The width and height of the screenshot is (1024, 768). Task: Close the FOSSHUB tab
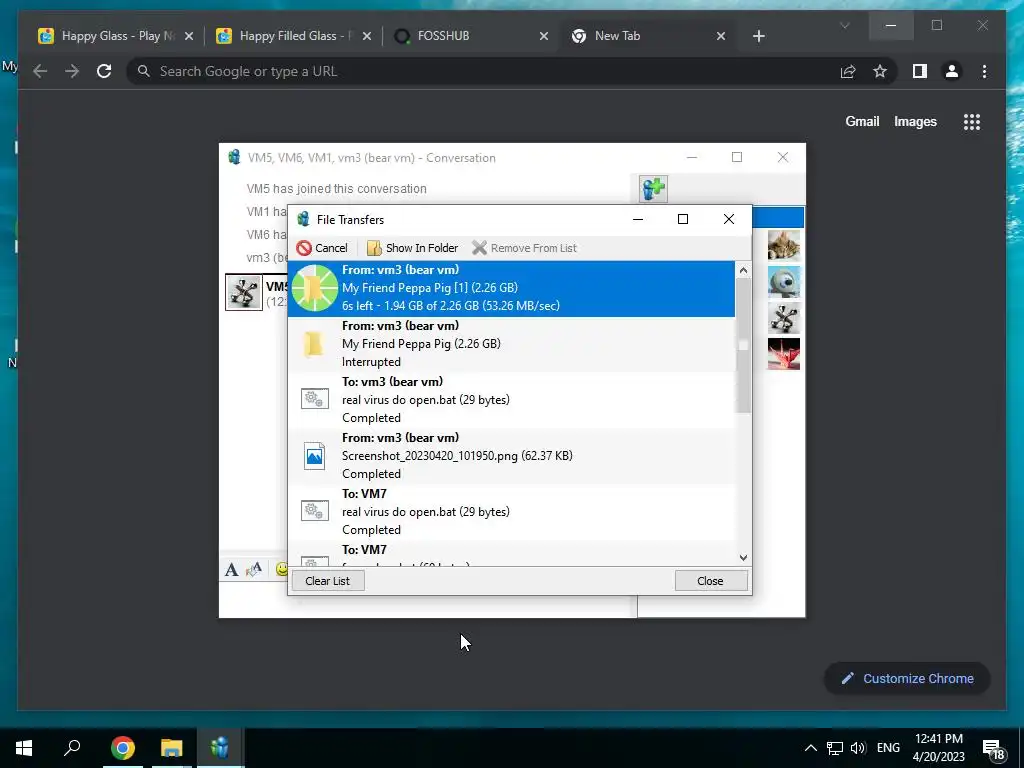point(543,36)
